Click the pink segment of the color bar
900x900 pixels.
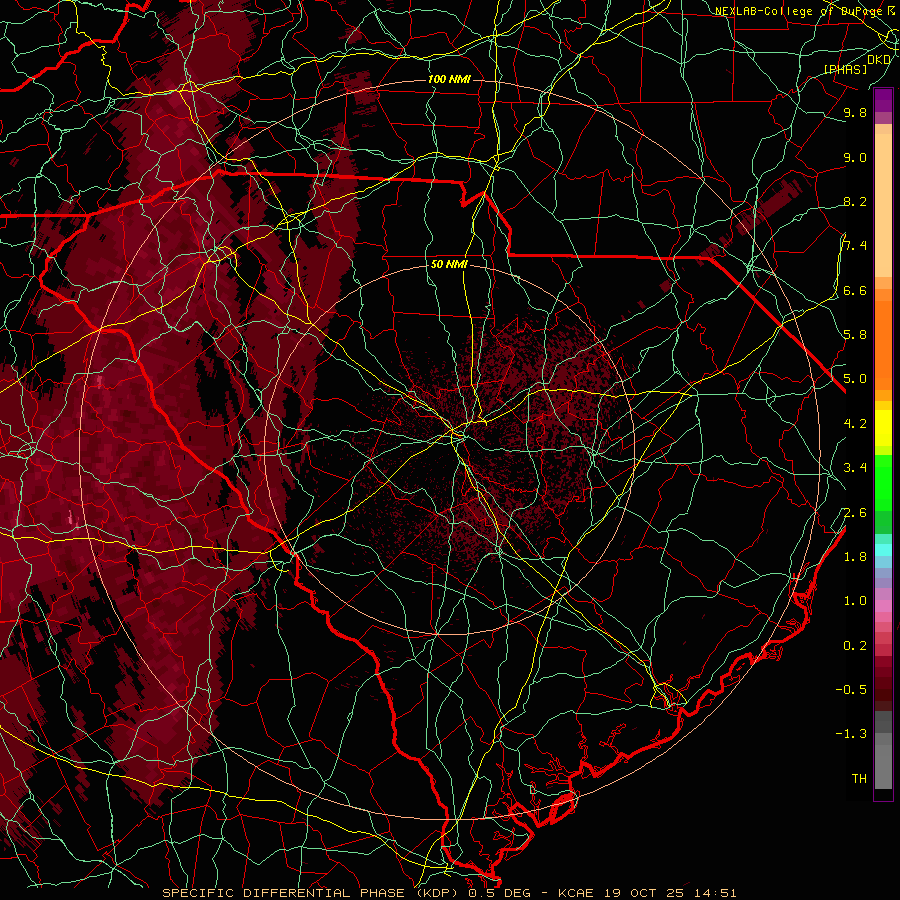pyautogui.click(x=883, y=606)
